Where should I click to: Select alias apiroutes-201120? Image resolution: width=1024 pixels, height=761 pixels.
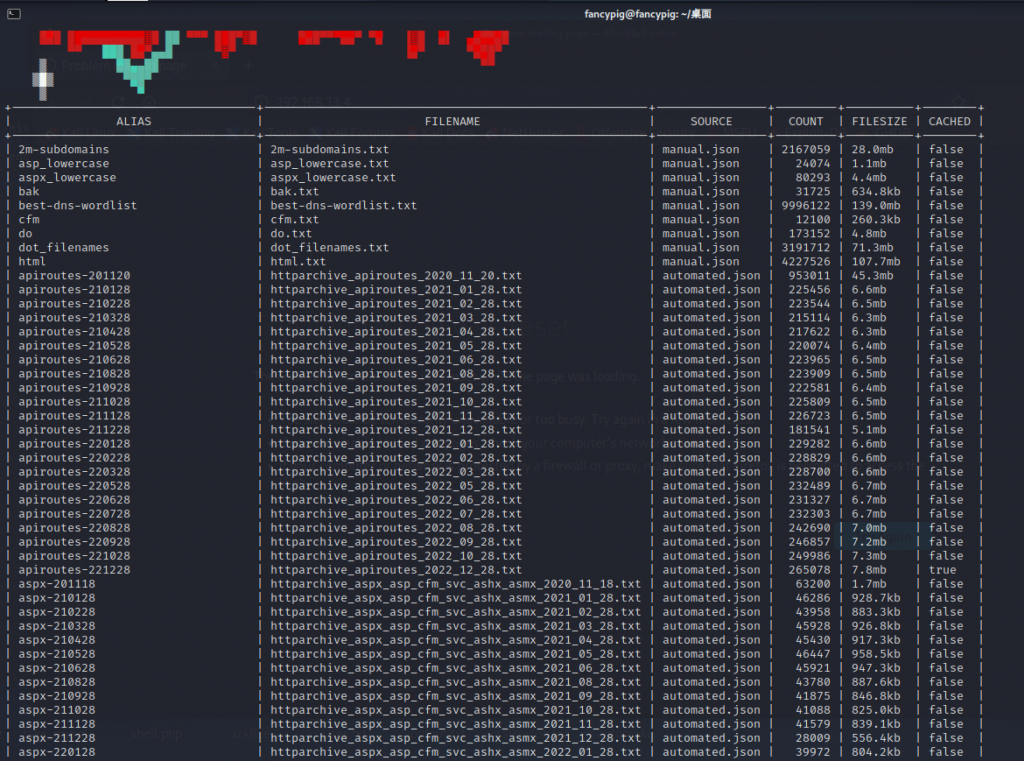click(x=74, y=276)
